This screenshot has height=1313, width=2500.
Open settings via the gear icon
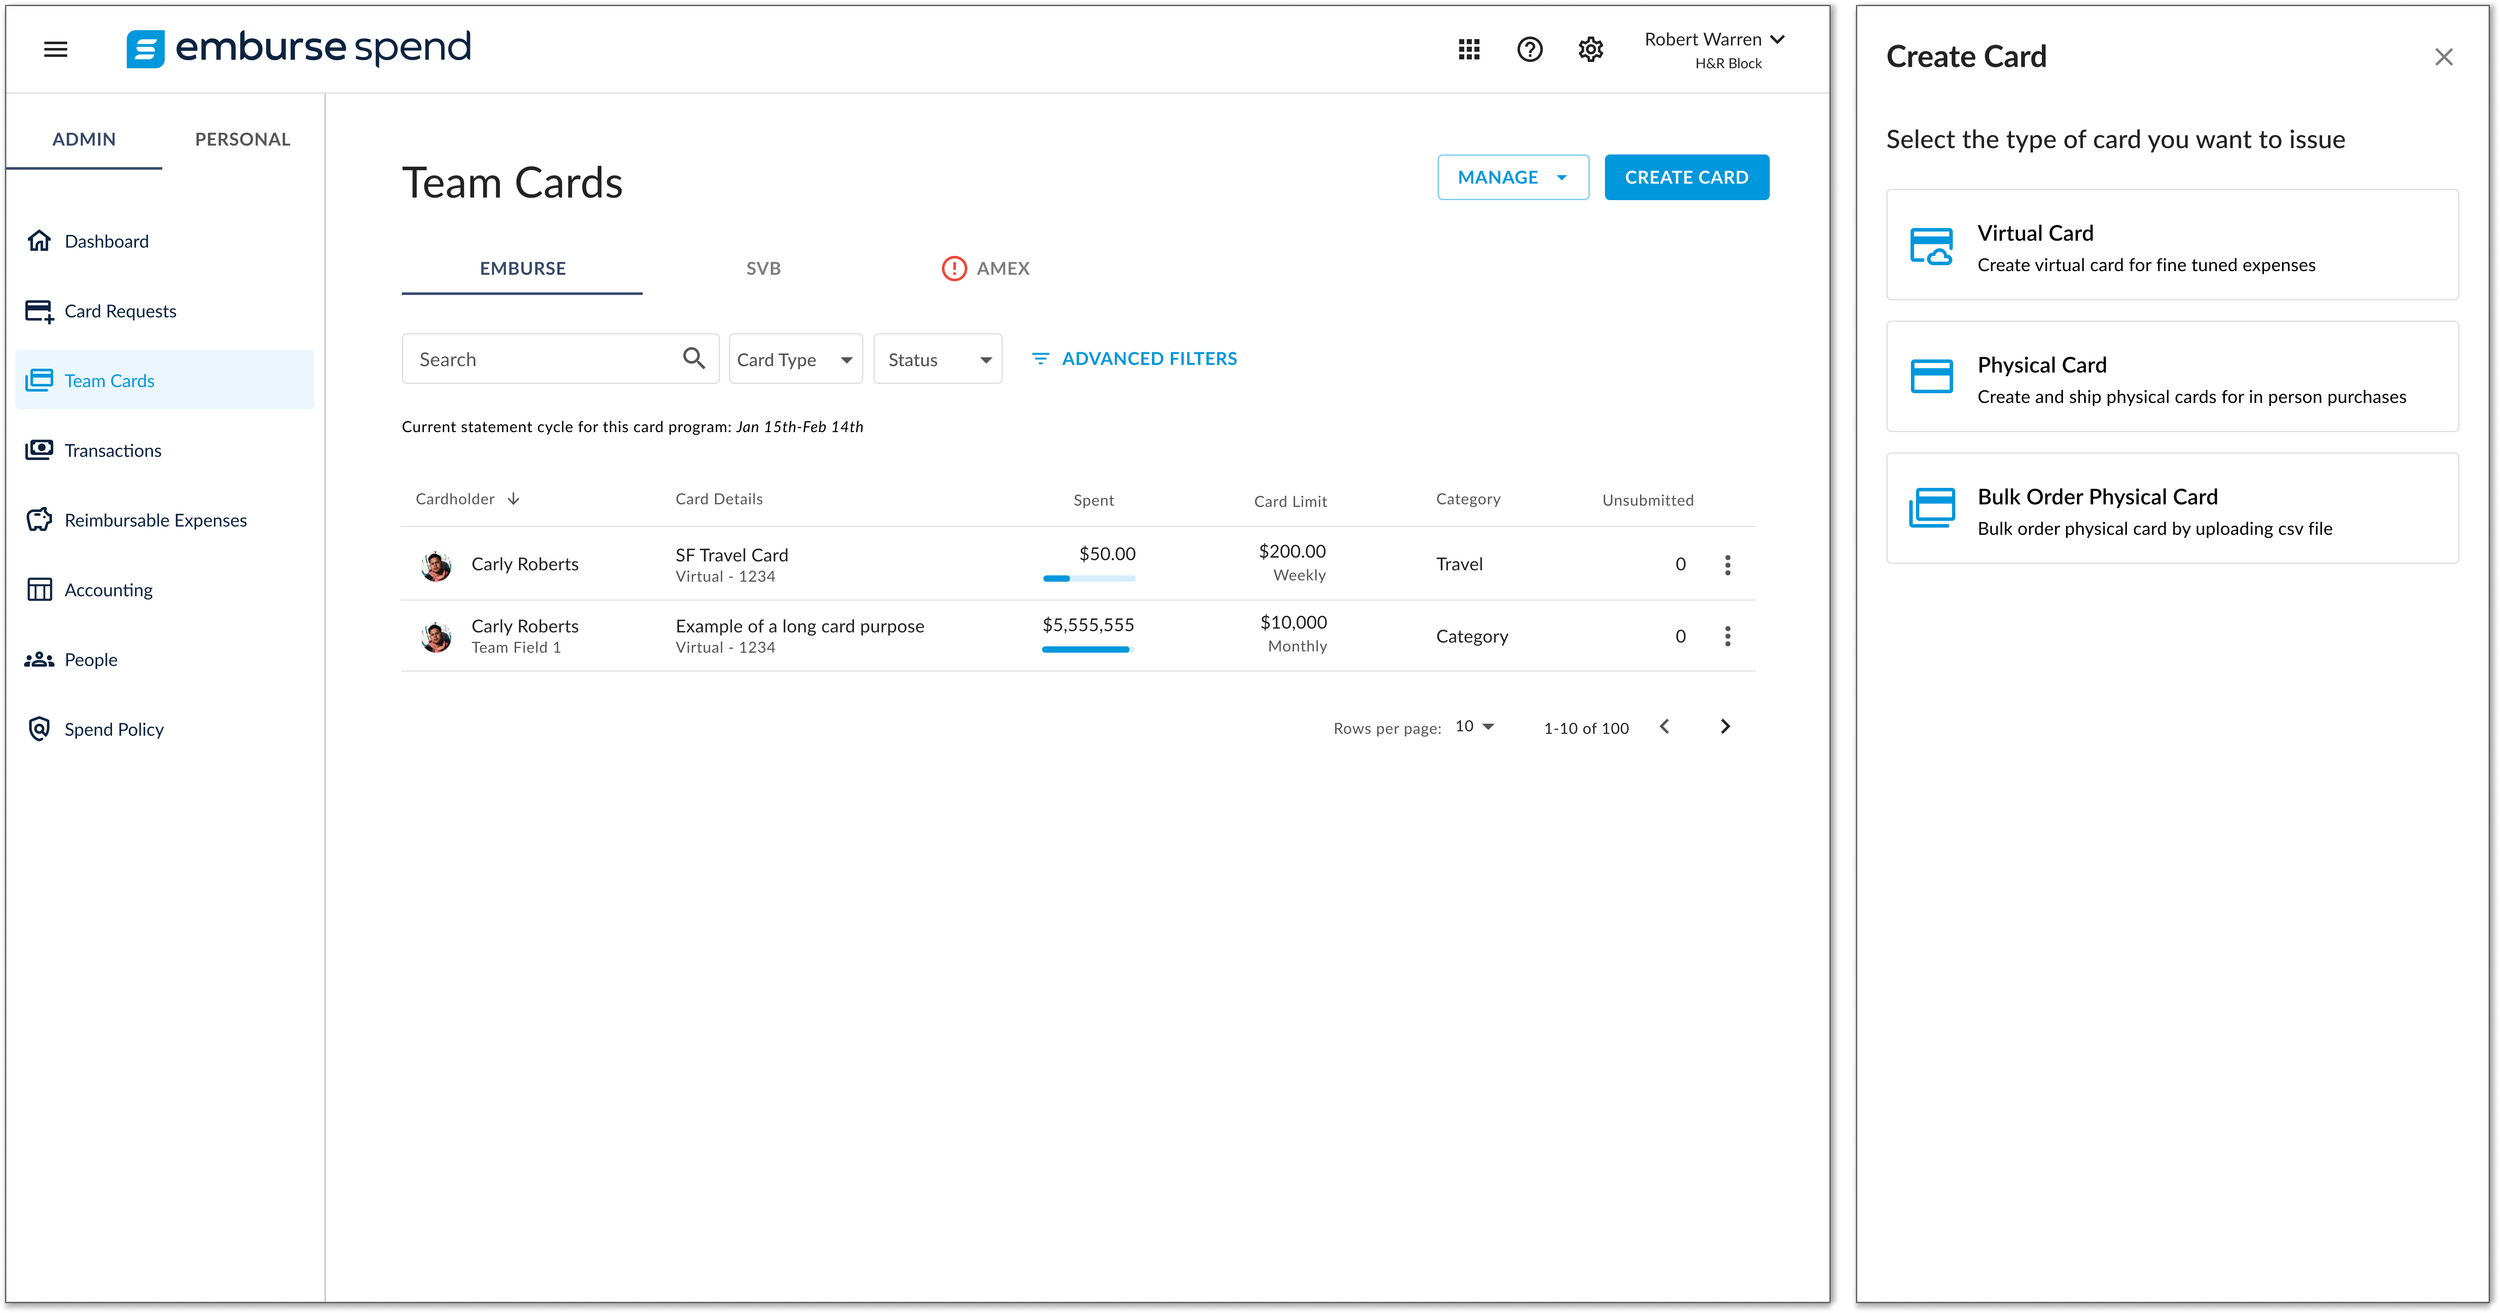click(x=1590, y=49)
